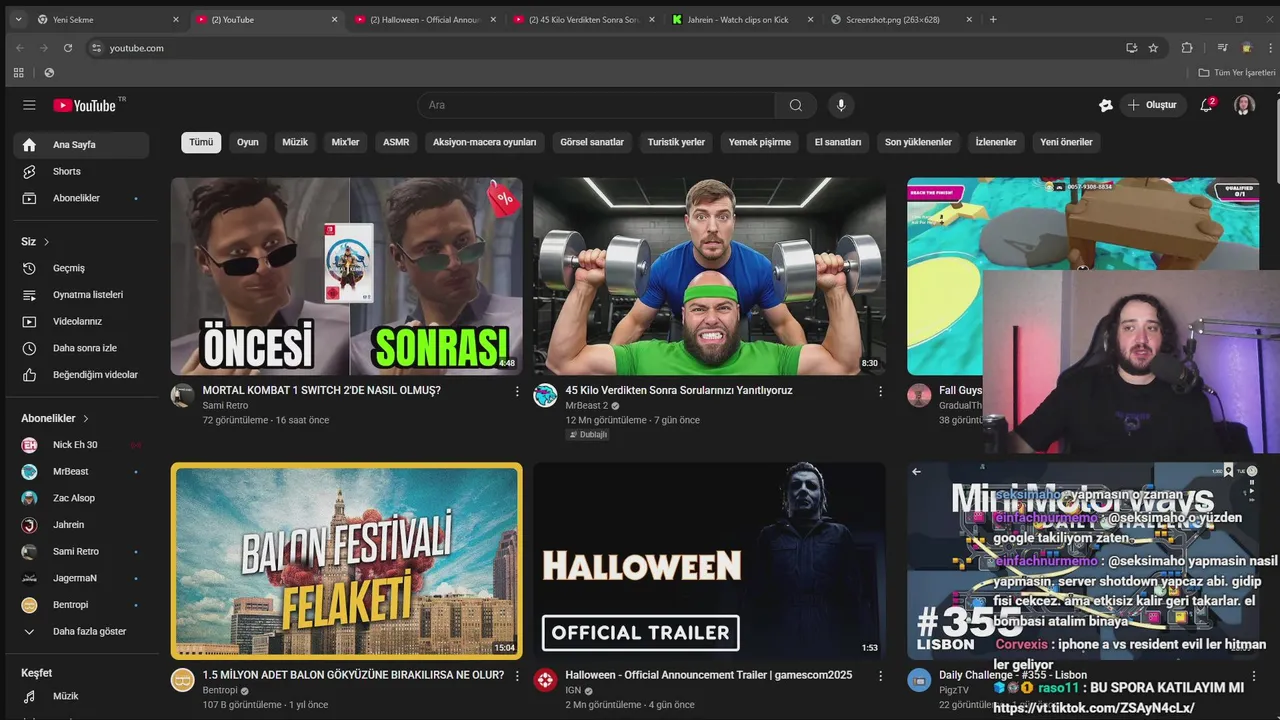Screen dimensions: 1280x720
Task: Open Shorts in the sidebar
Action: coord(81,171)
